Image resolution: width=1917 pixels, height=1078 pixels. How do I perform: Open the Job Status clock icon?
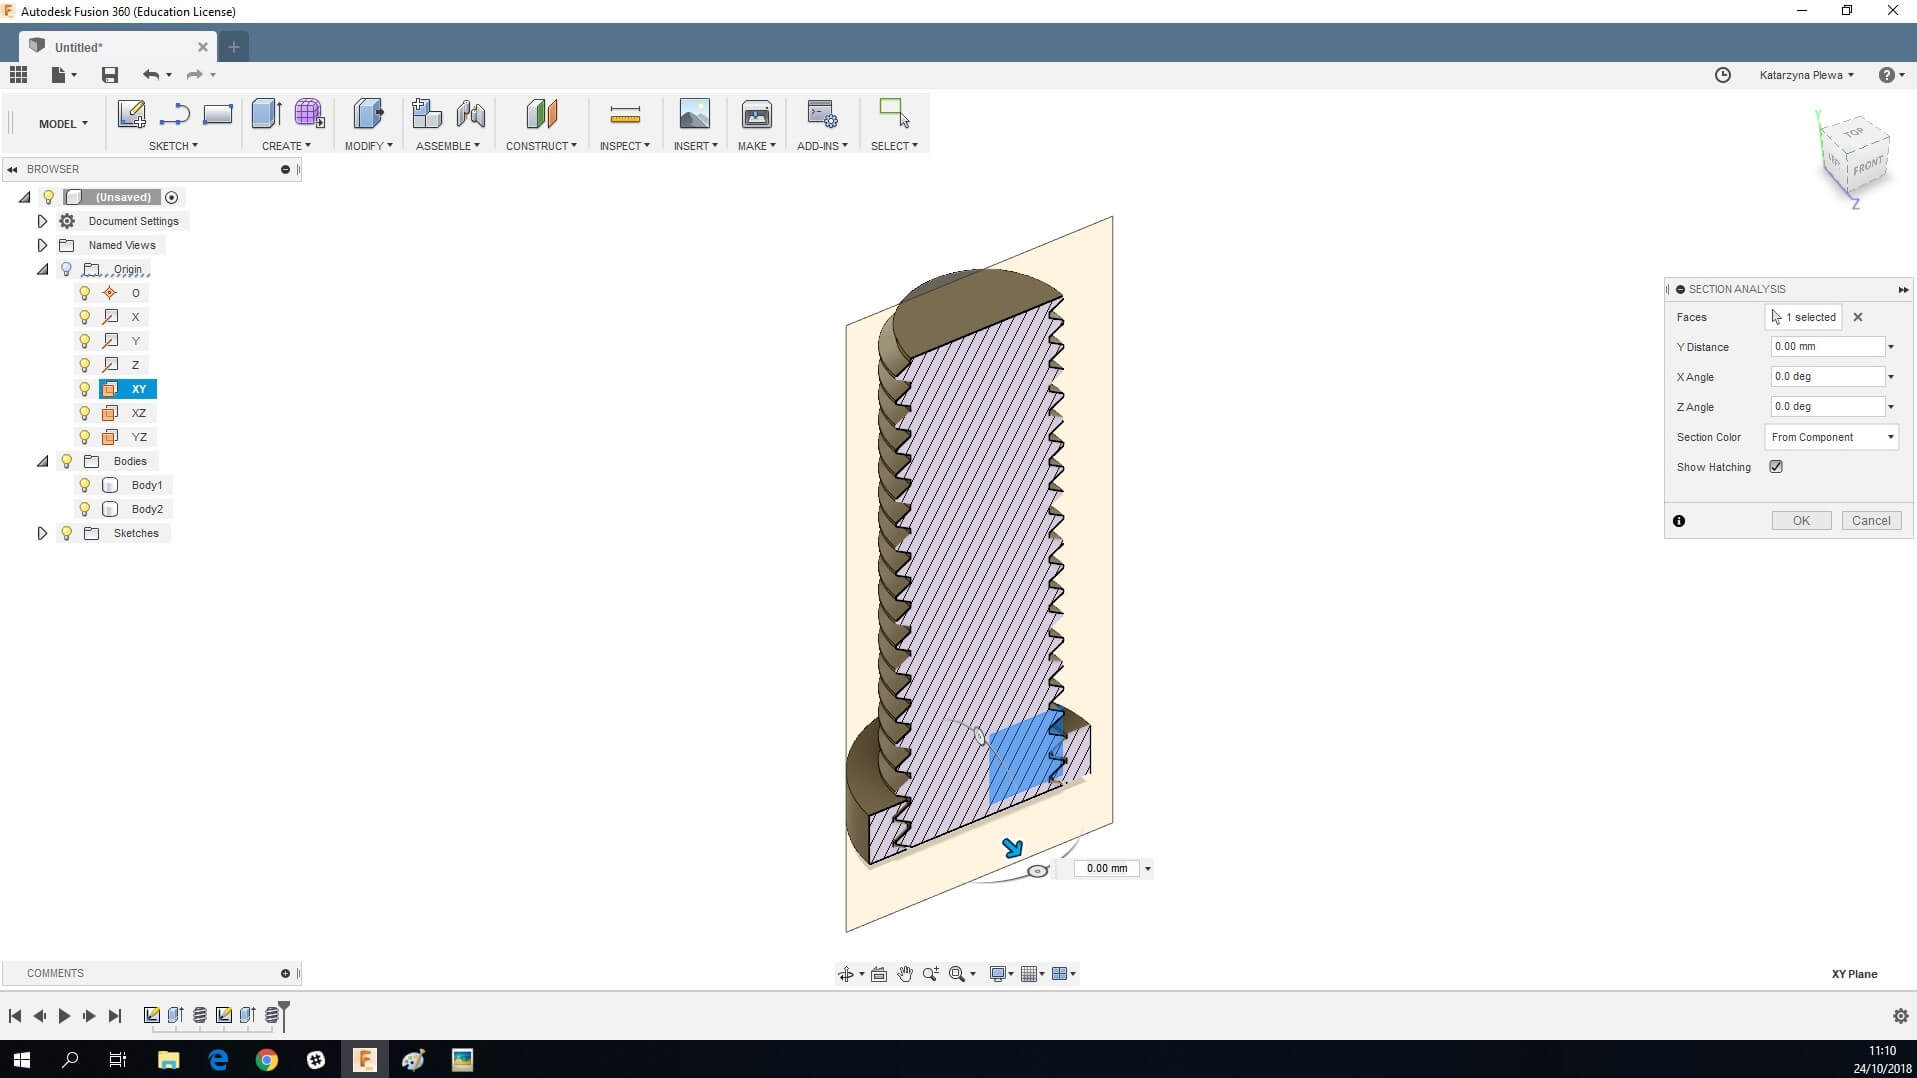(1722, 75)
